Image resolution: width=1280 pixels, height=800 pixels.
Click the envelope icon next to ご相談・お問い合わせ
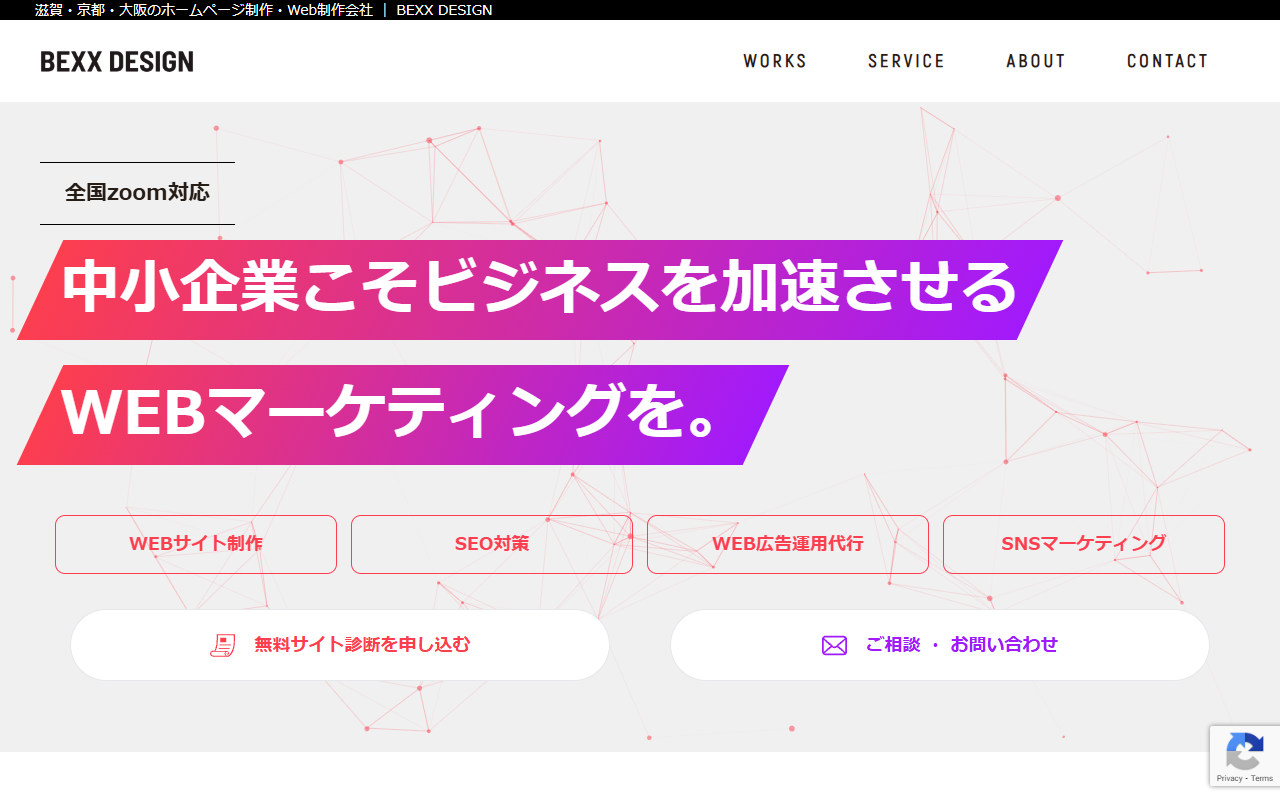coord(834,645)
